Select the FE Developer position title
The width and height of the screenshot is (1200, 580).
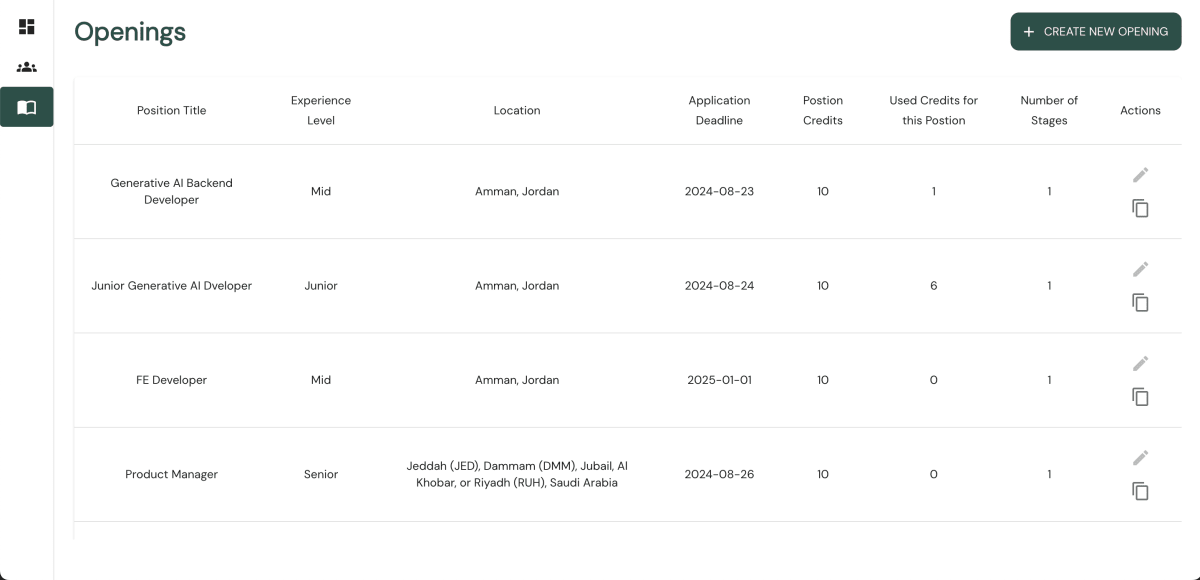(171, 380)
